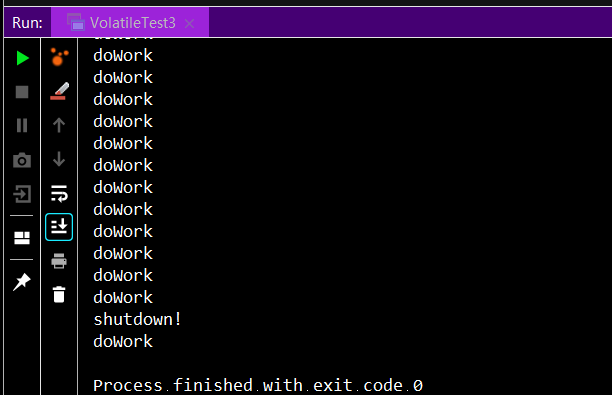The width and height of the screenshot is (612, 395).
Task: Click the Process finished with exit code line
Action: (258, 385)
